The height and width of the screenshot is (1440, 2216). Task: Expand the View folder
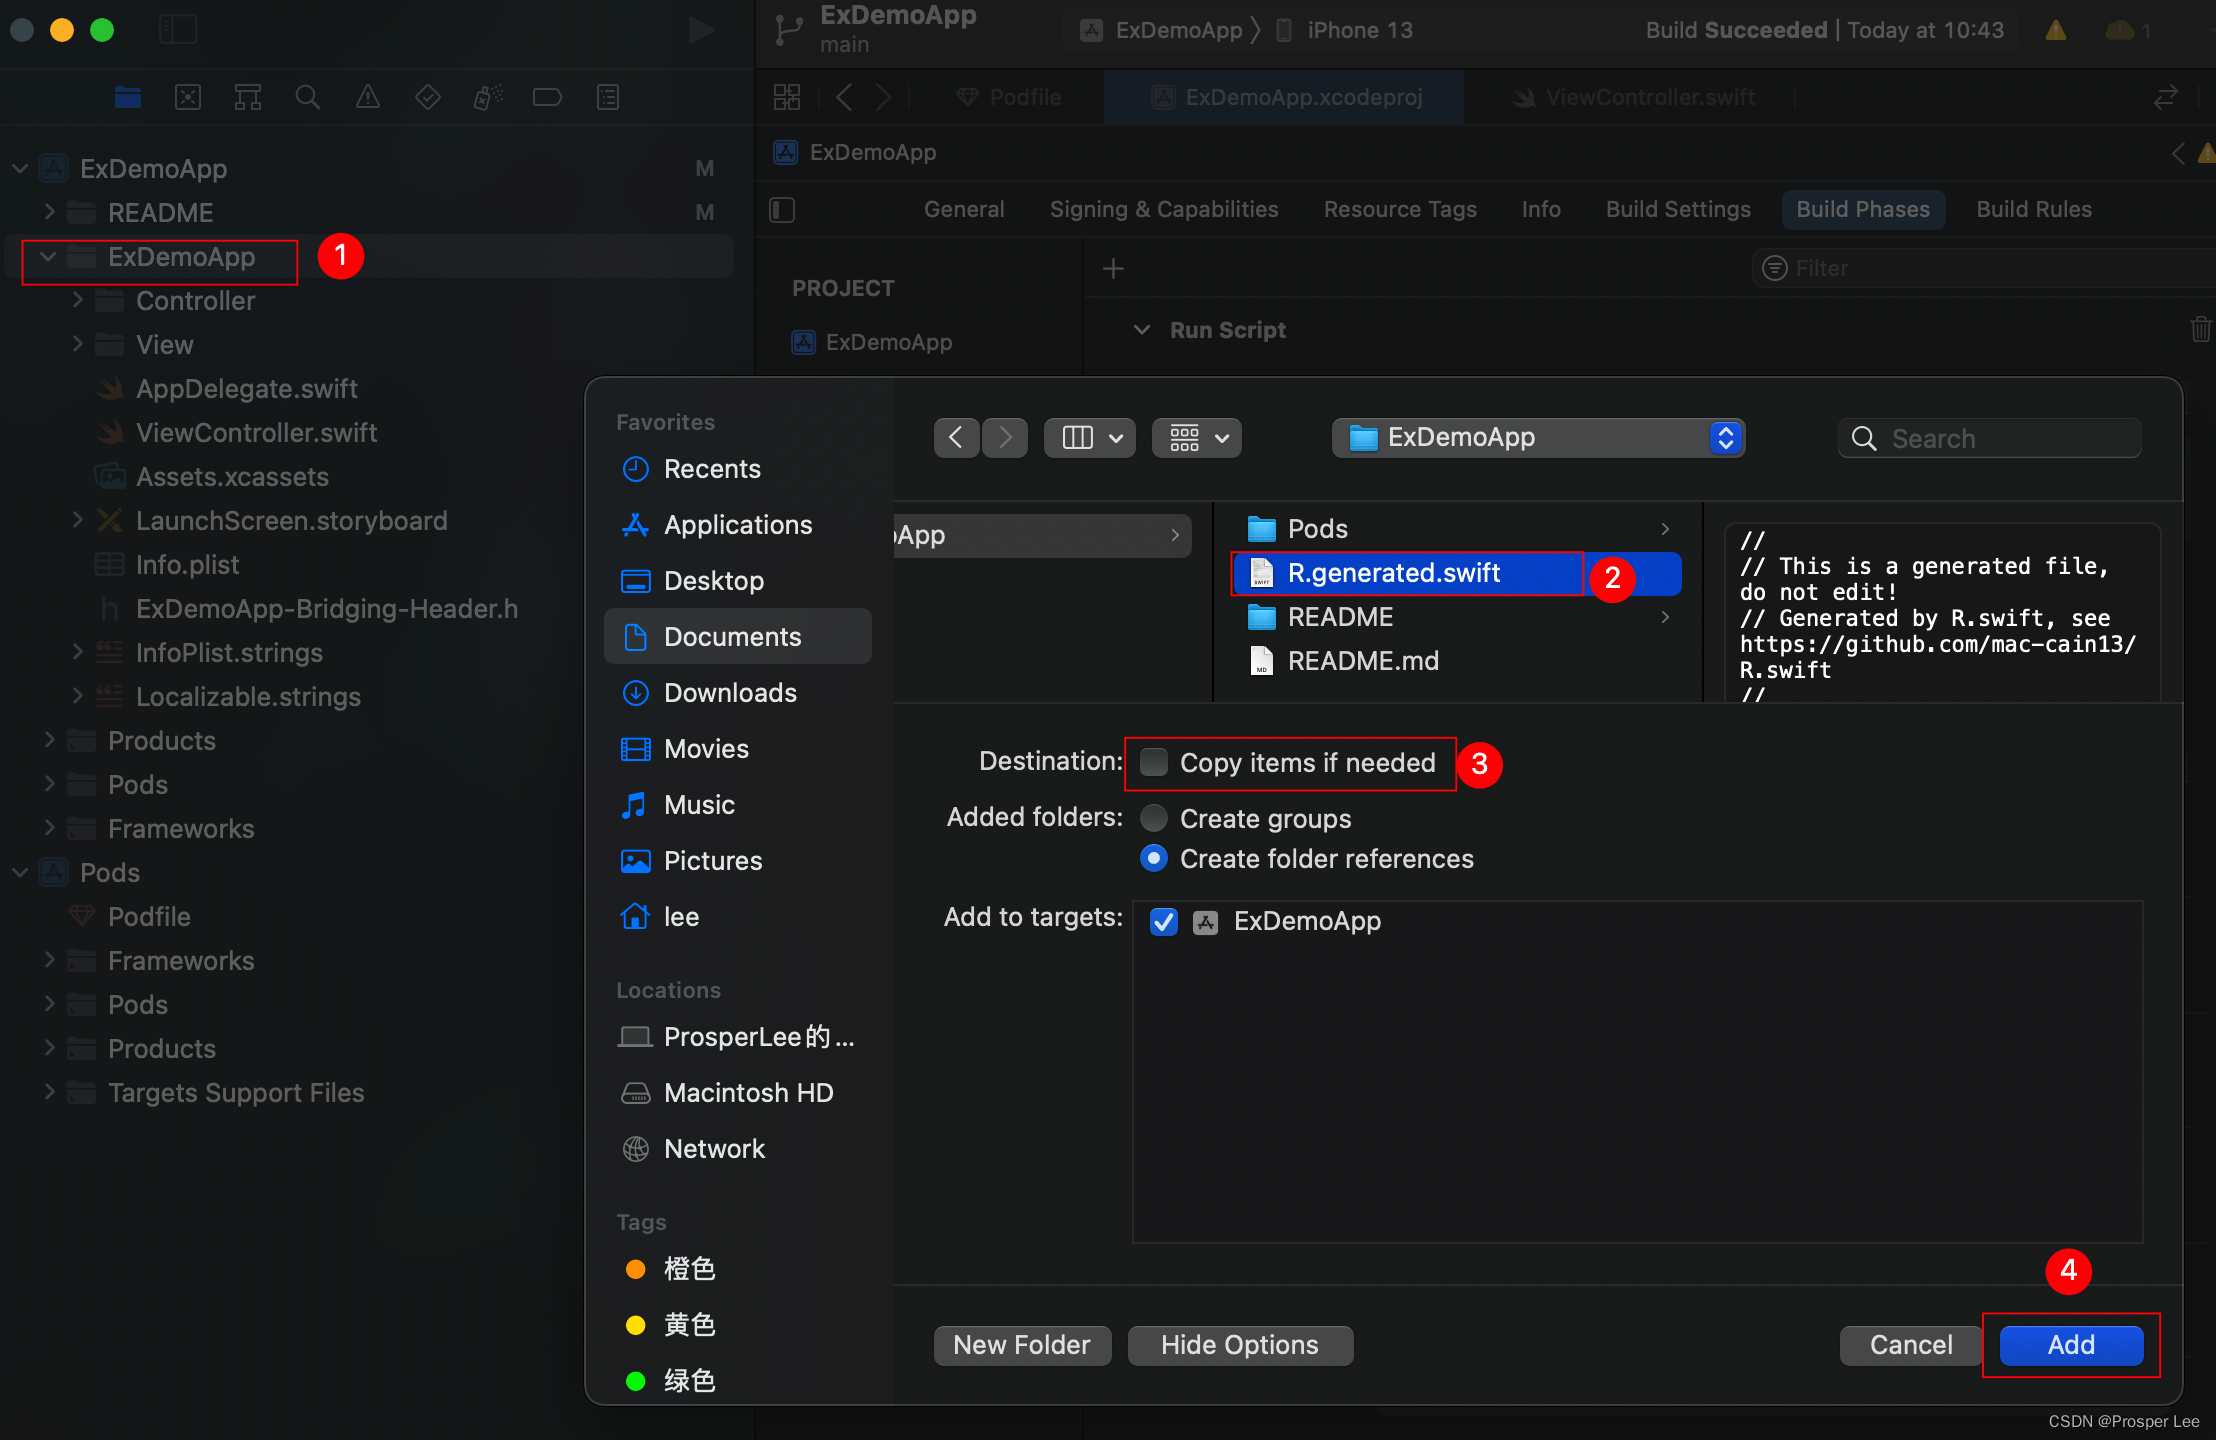(76, 344)
